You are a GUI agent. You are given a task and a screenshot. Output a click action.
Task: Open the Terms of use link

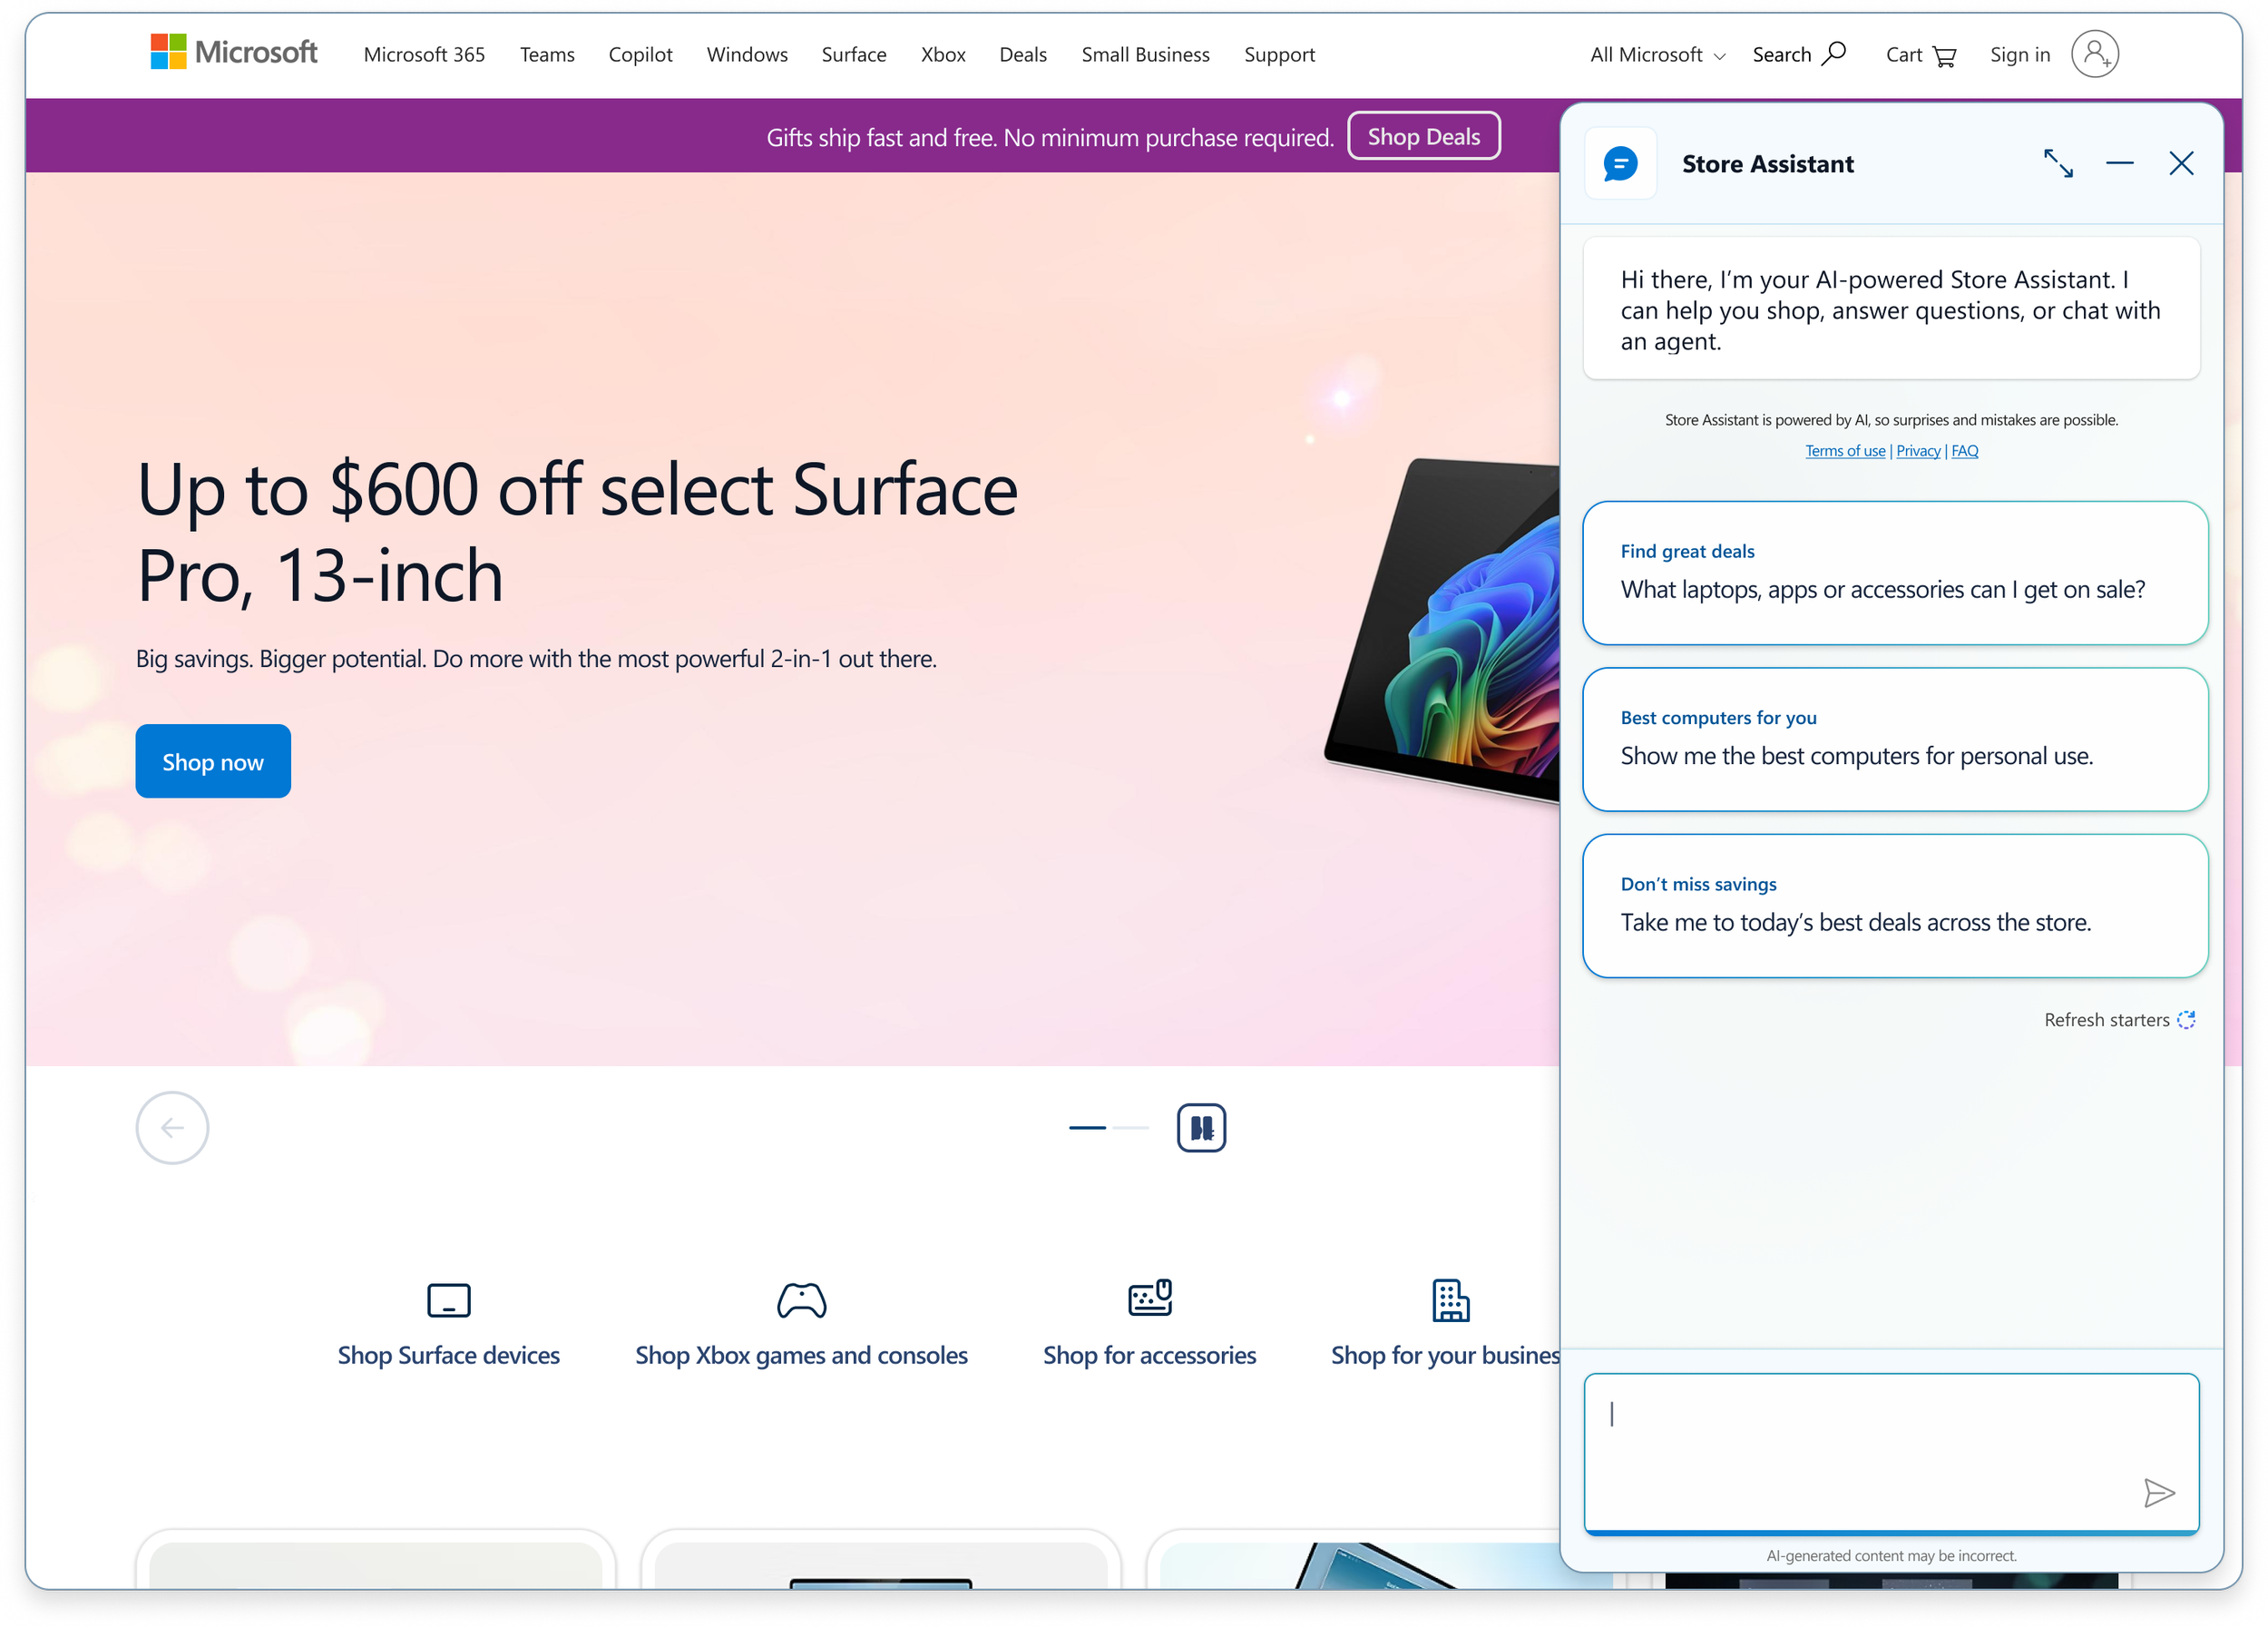click(x=1845, y=451)
